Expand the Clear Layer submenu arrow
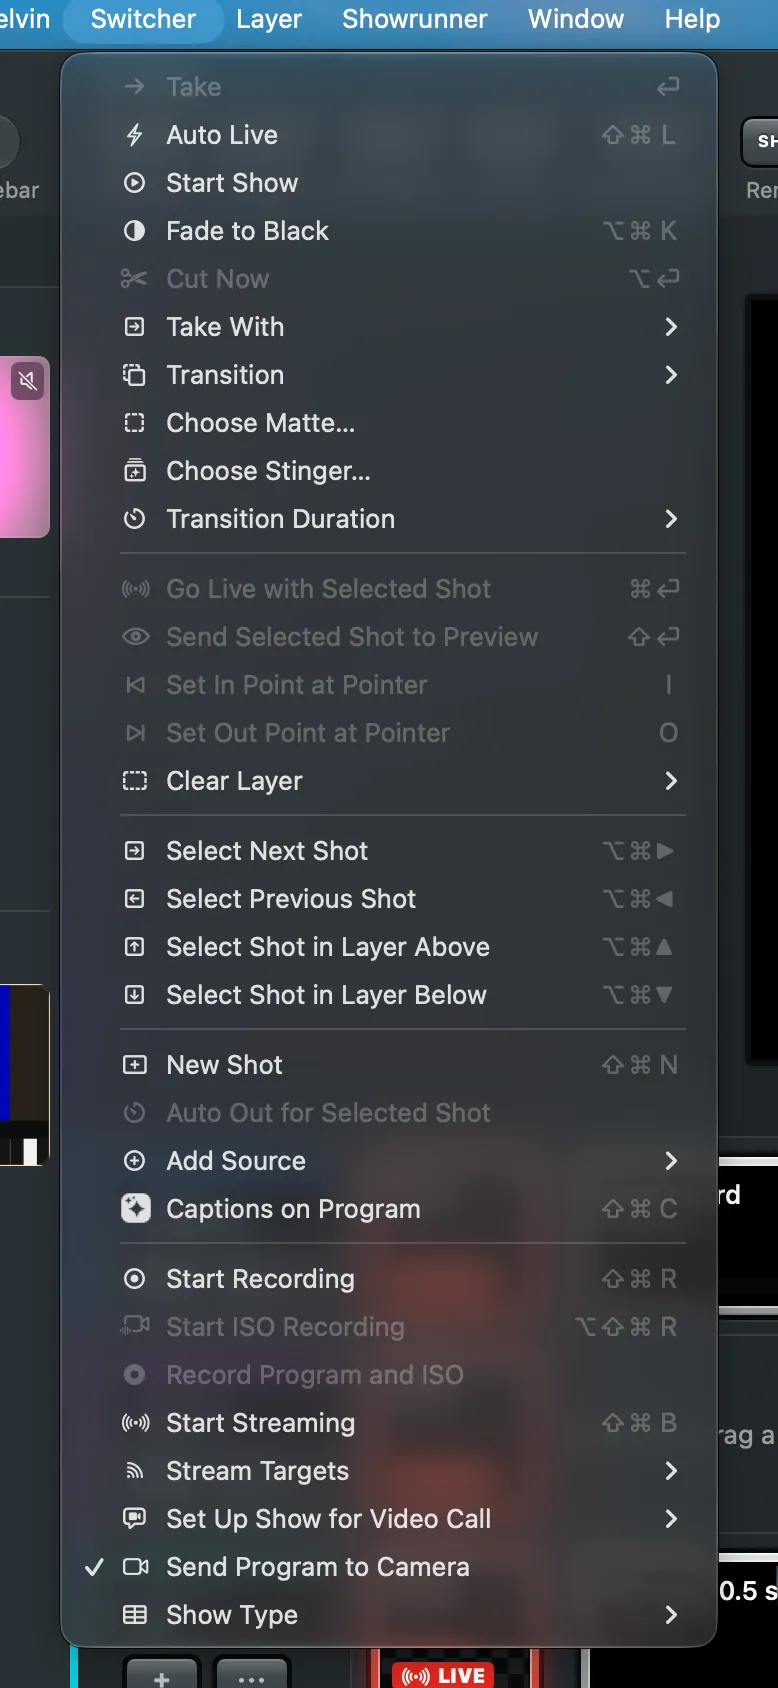This screenshot has width=778, height=1688. 671,781
